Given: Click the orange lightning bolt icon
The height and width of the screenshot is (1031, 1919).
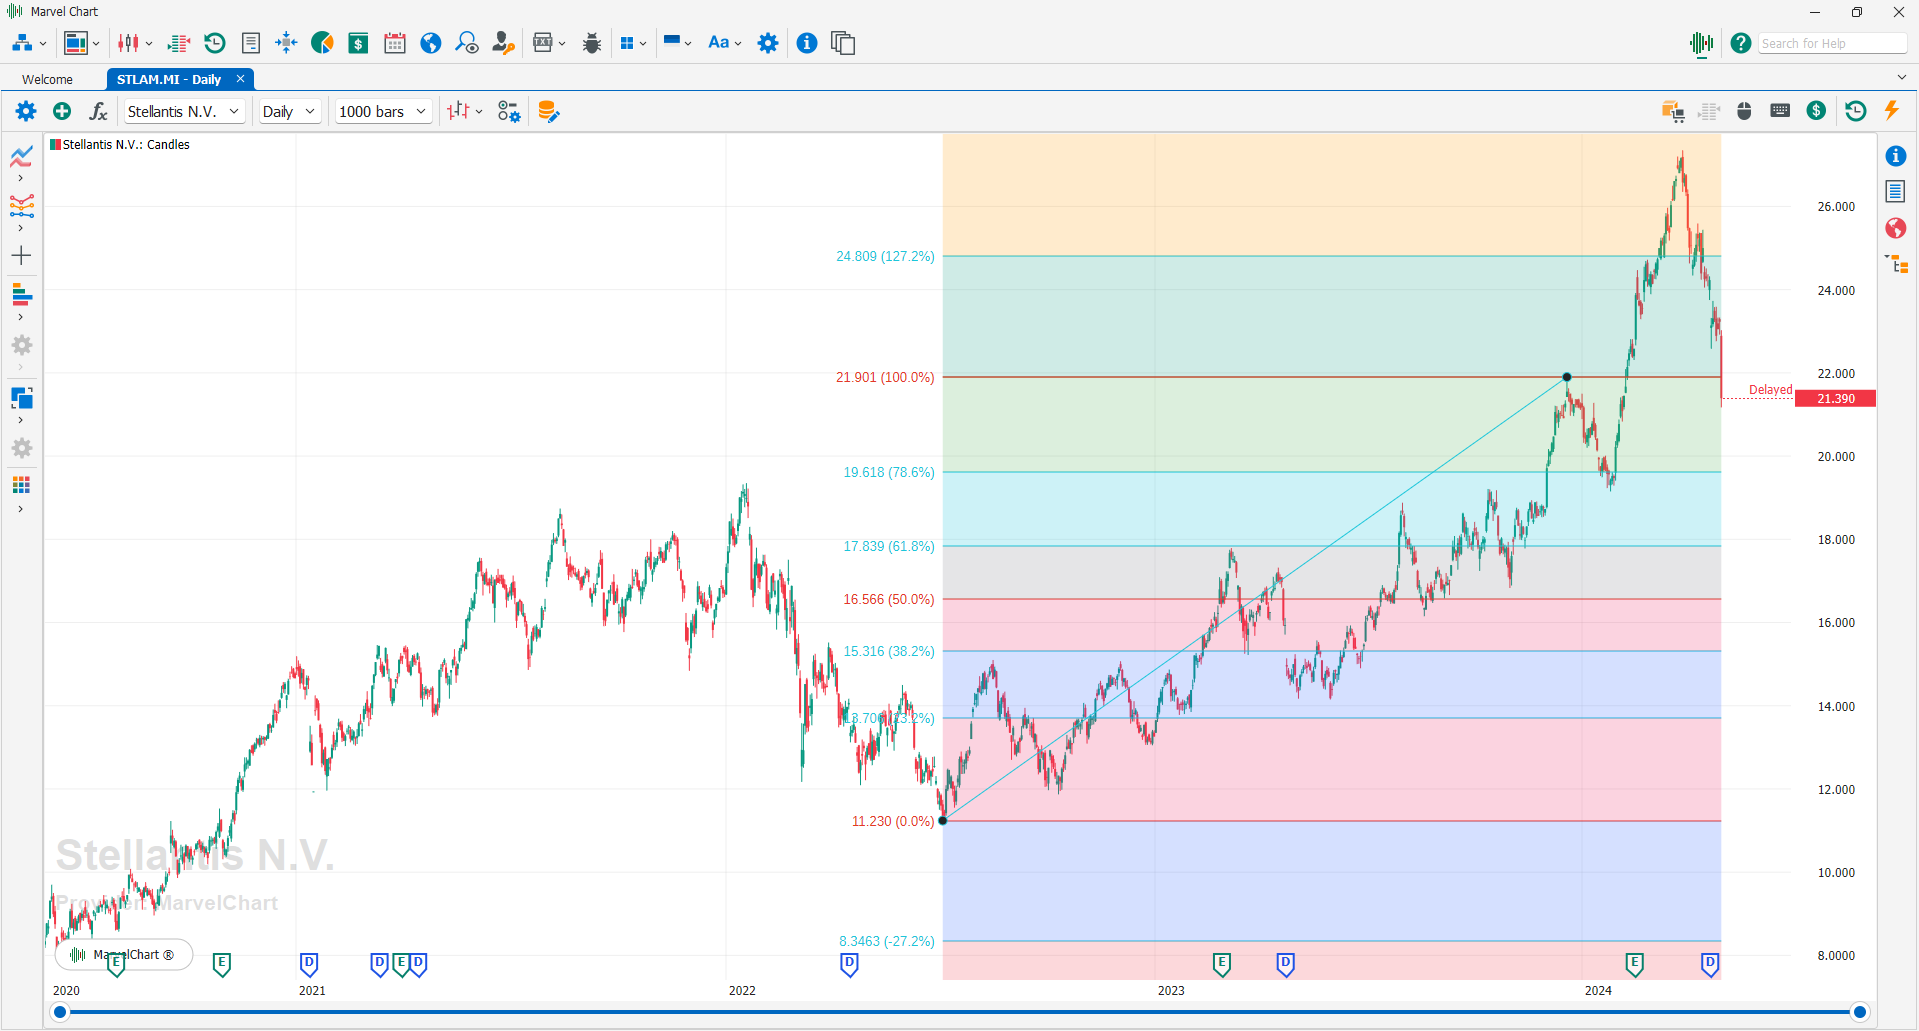Looking at the screenshot, I should coord(1891,111).
